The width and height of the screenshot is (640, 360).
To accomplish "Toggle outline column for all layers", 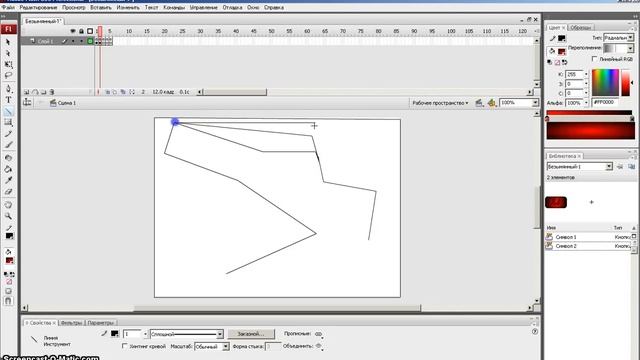I will pyautogui.click(x=90, y=31).
